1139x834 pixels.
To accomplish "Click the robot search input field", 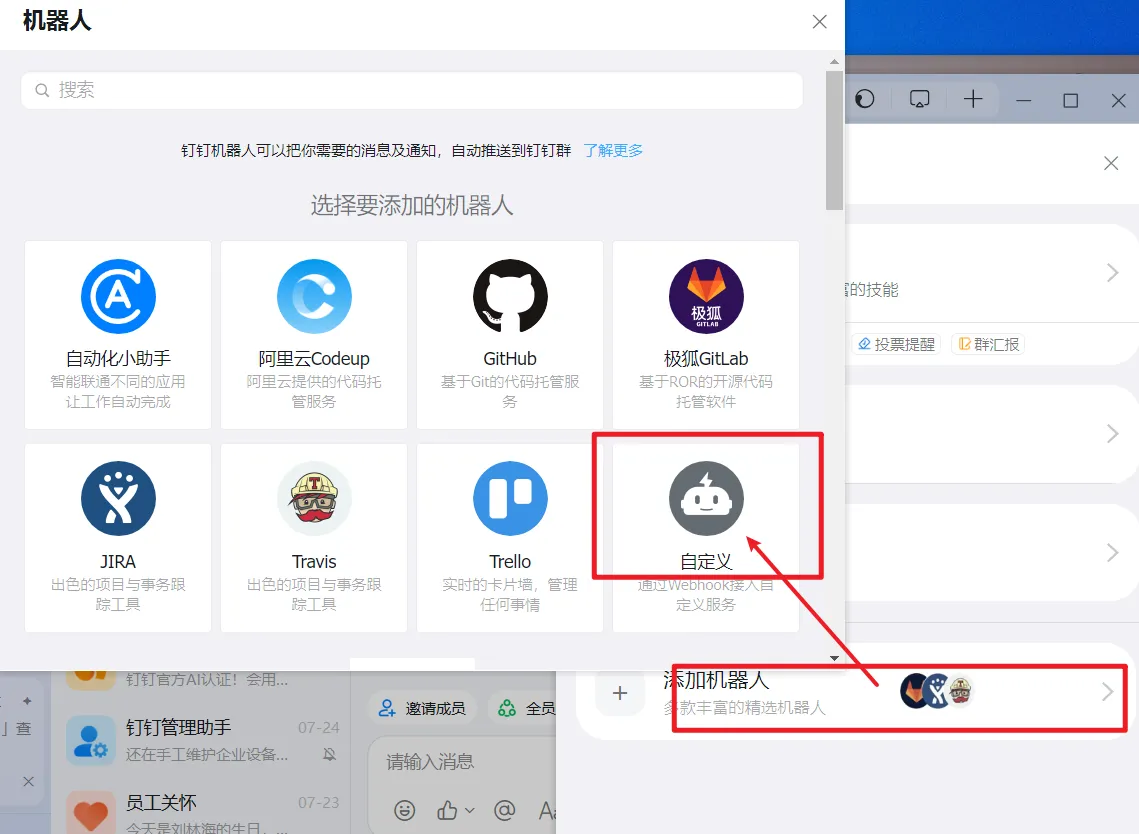I will pos(411,90).
